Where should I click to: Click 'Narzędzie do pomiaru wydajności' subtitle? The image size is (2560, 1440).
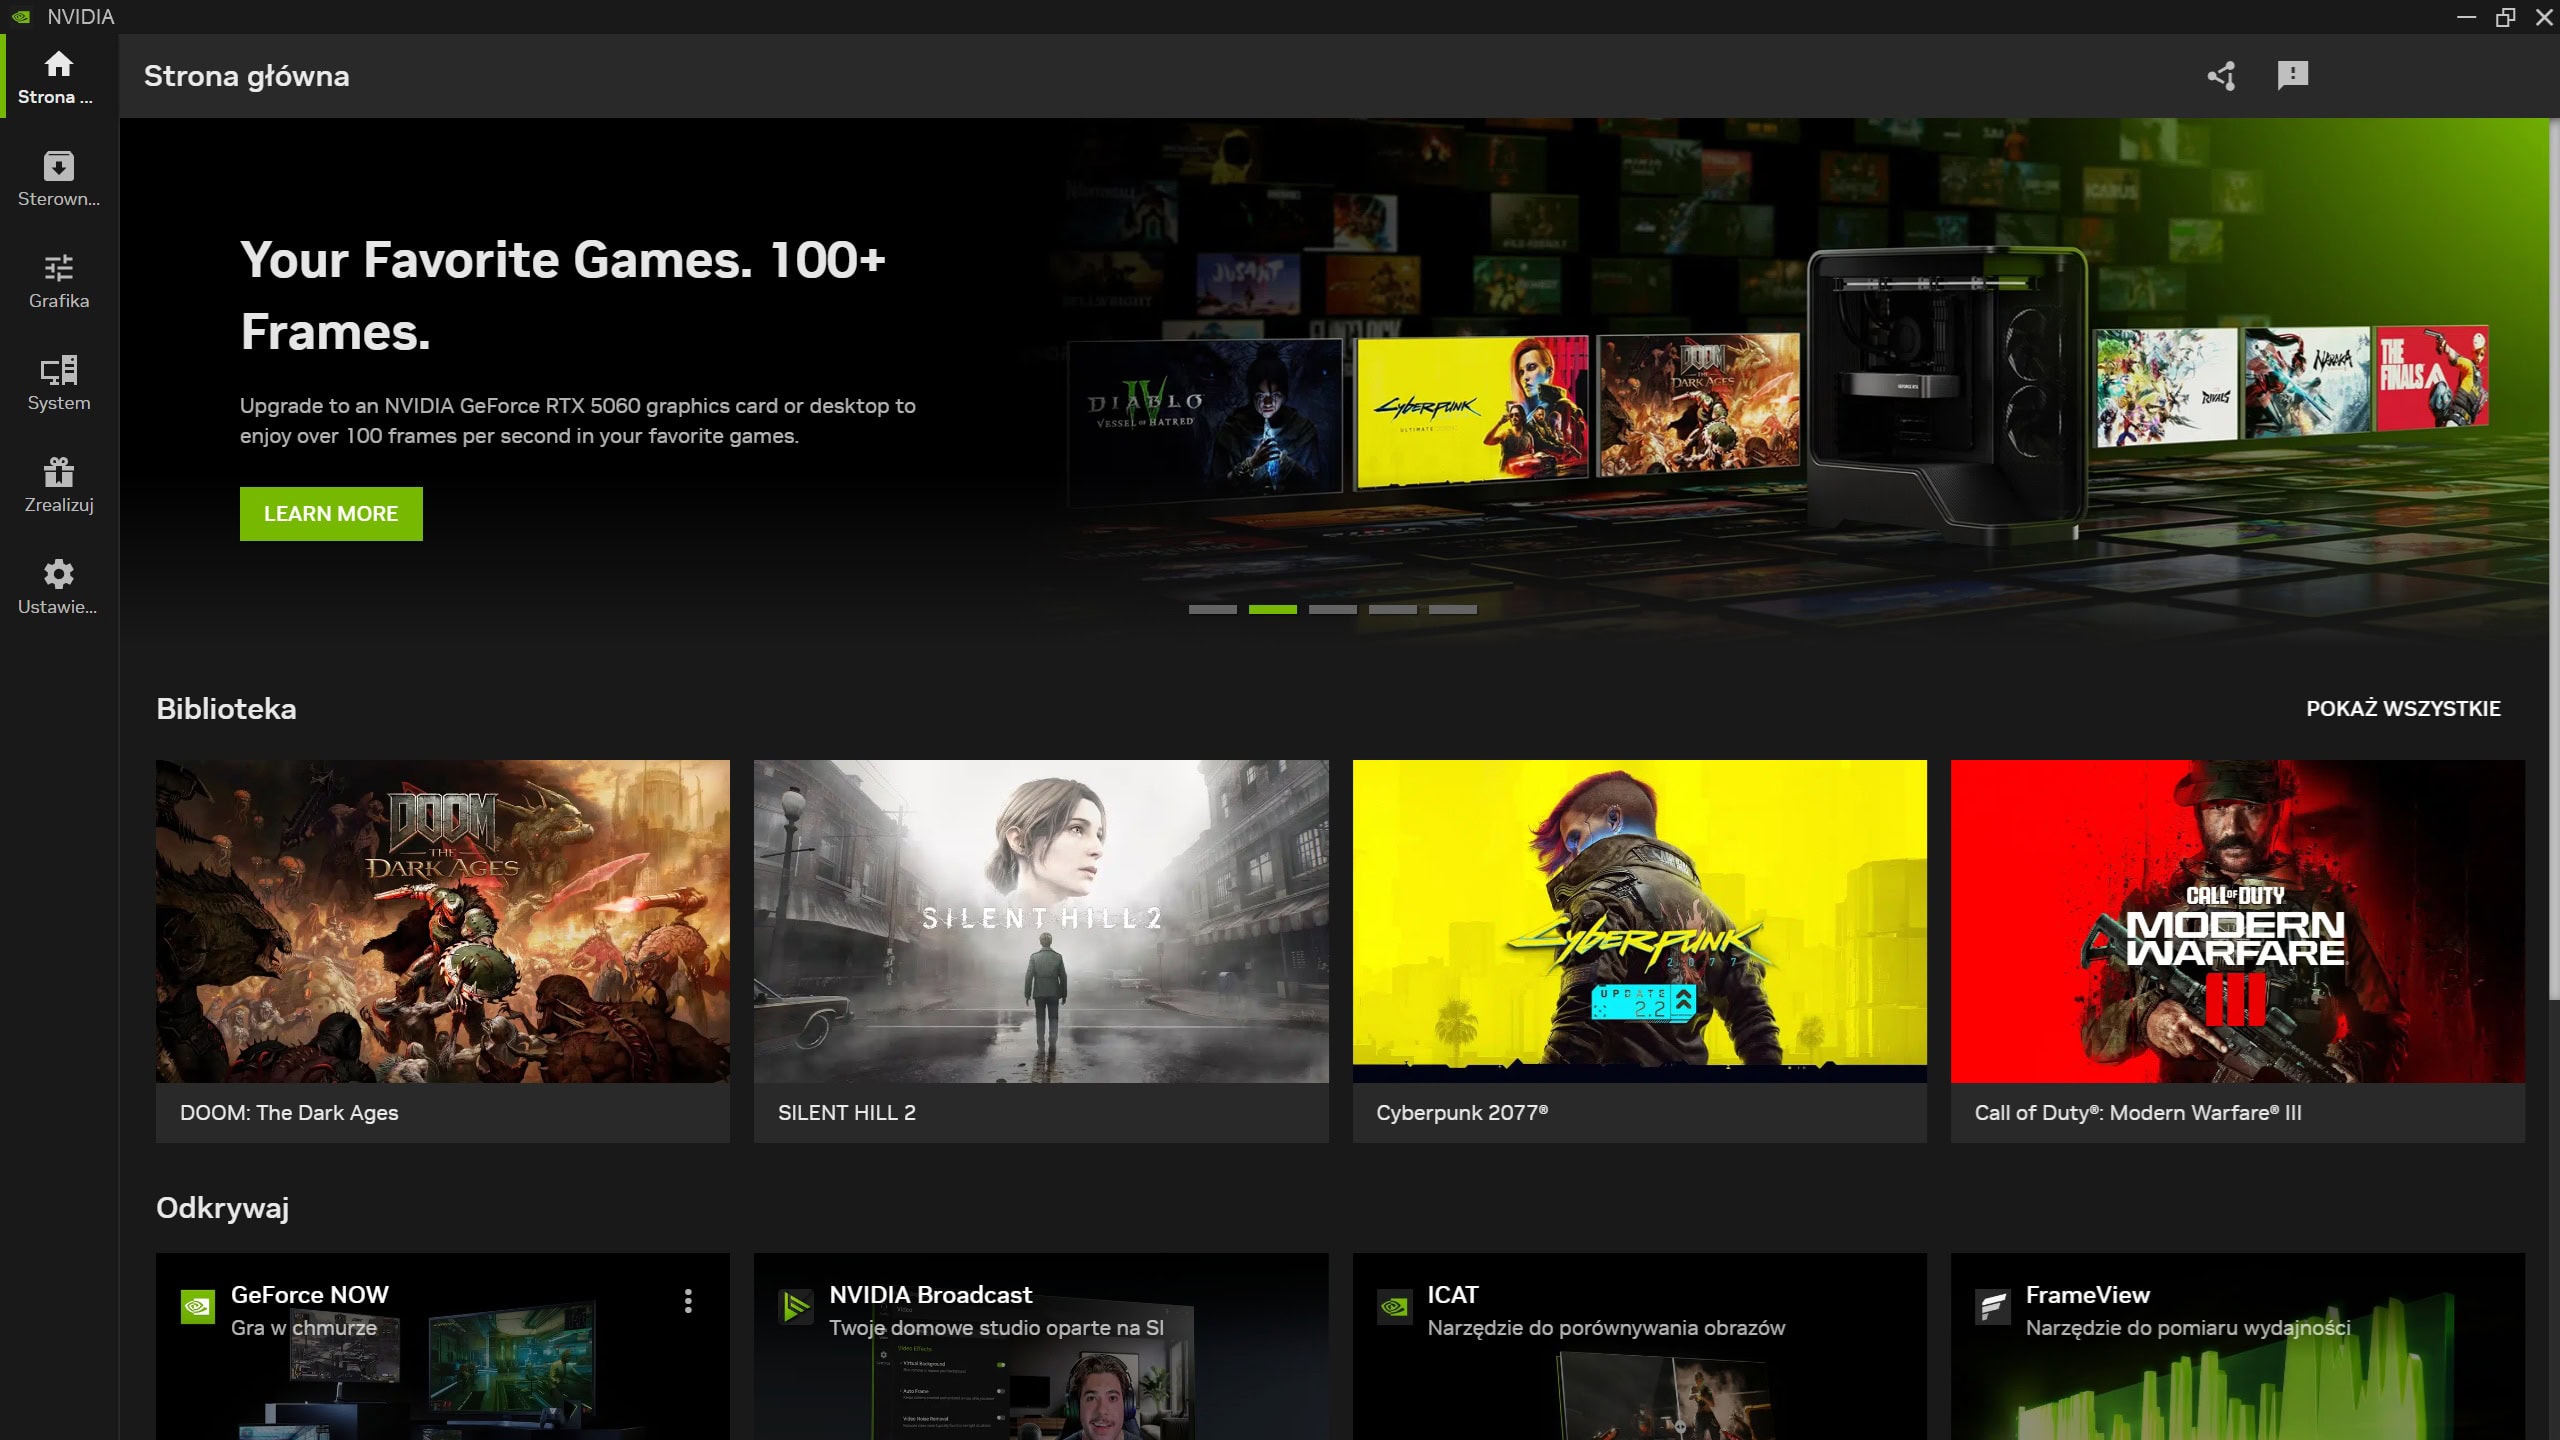tap(2188, 1328)
